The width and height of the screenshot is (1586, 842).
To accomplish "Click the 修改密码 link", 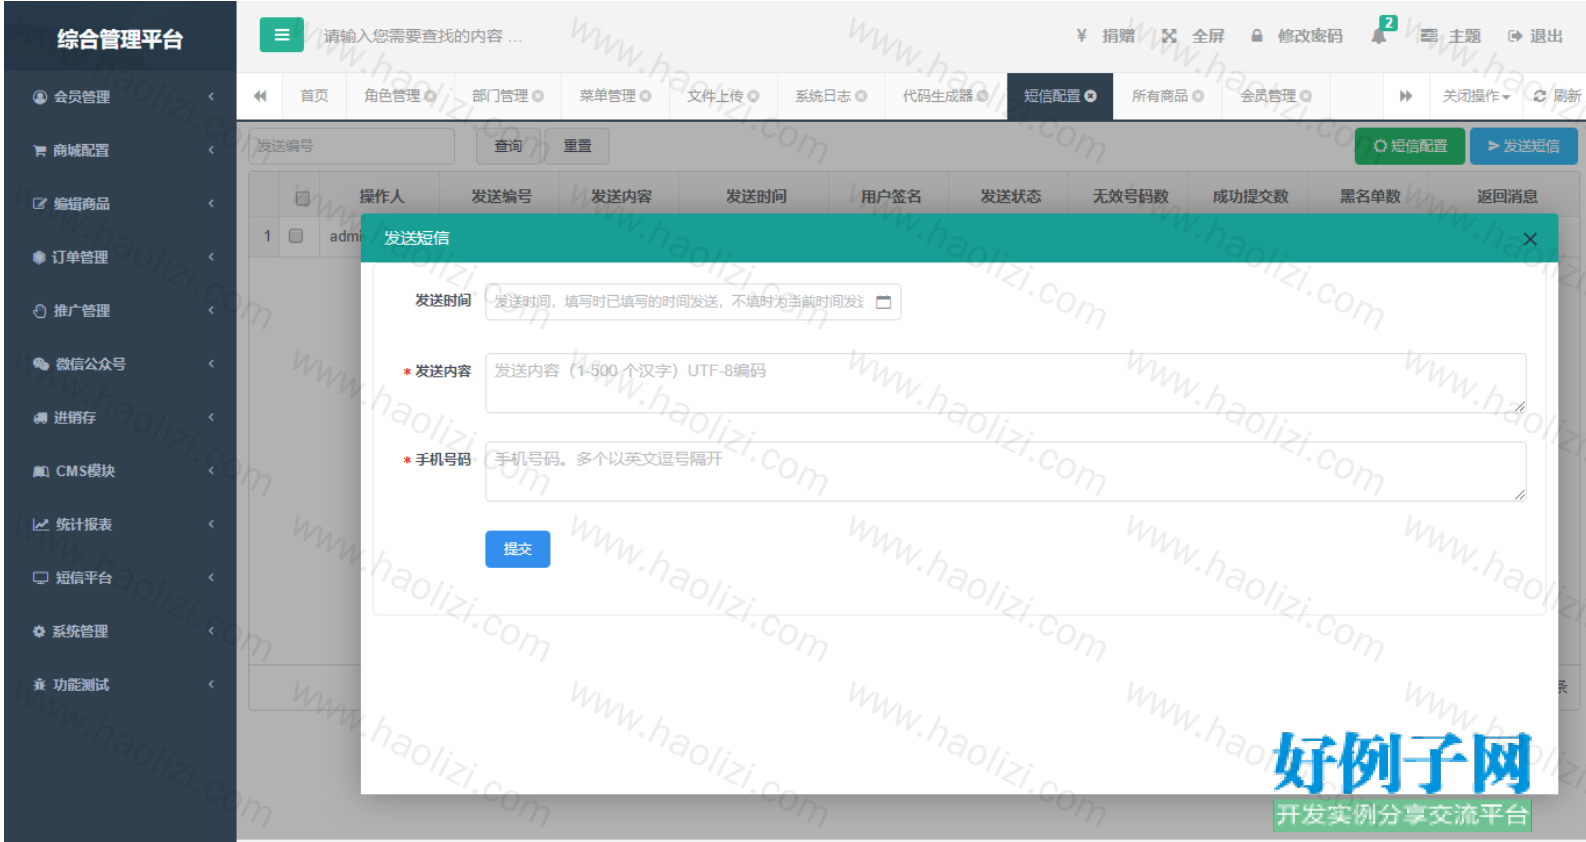I will click(1310, 36).
